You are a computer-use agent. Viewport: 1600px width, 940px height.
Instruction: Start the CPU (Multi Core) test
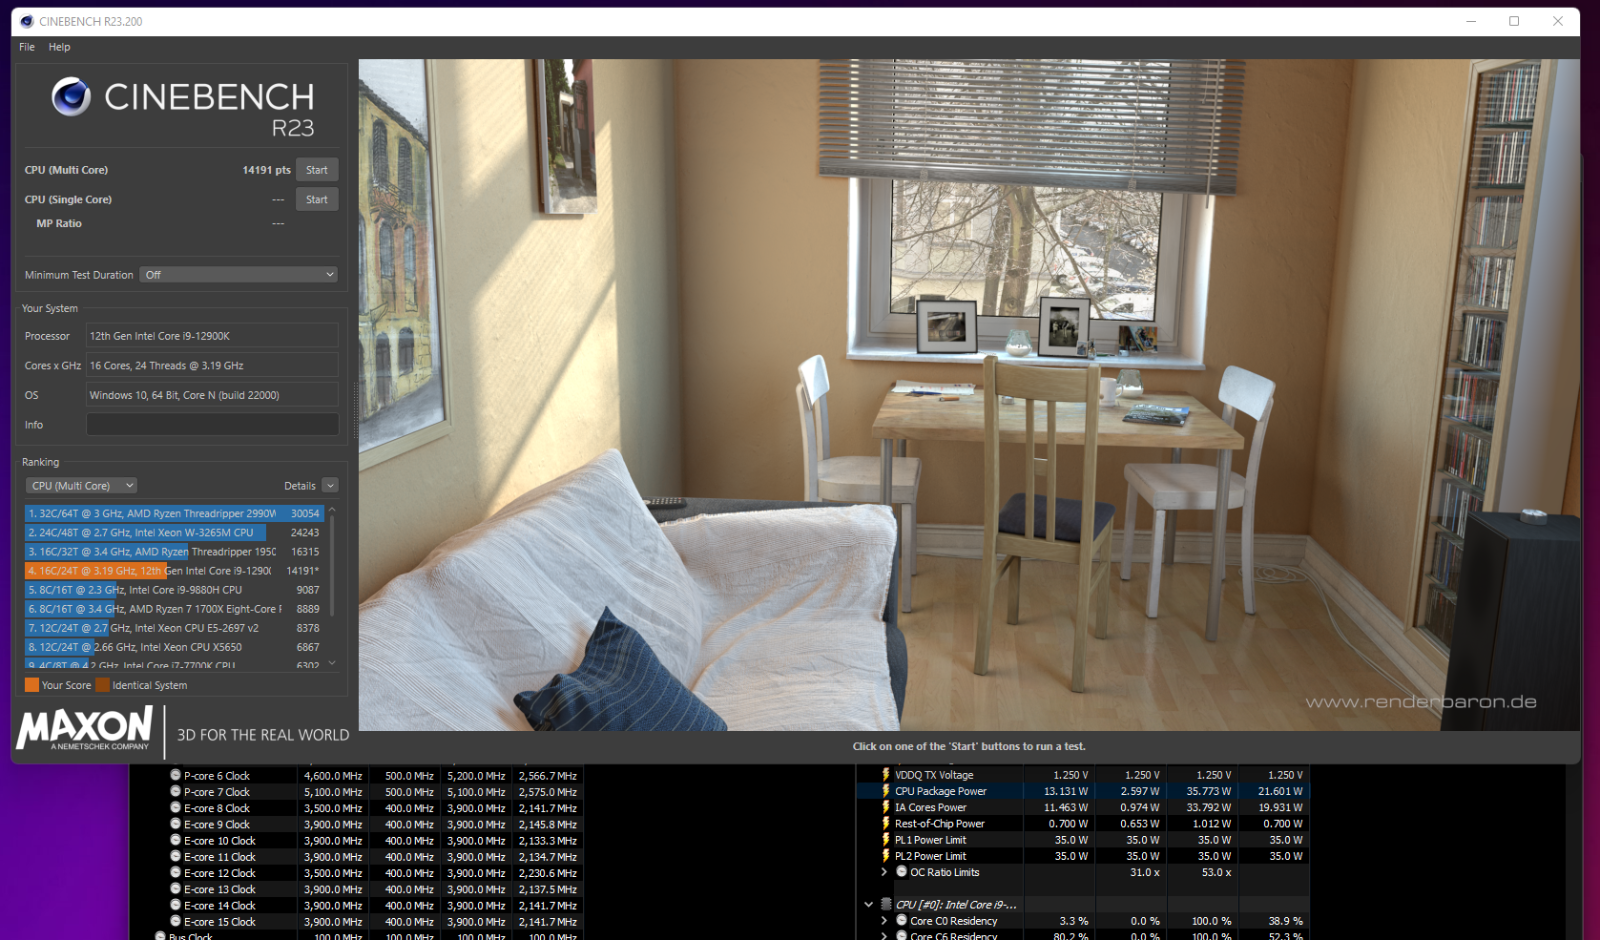317,170
